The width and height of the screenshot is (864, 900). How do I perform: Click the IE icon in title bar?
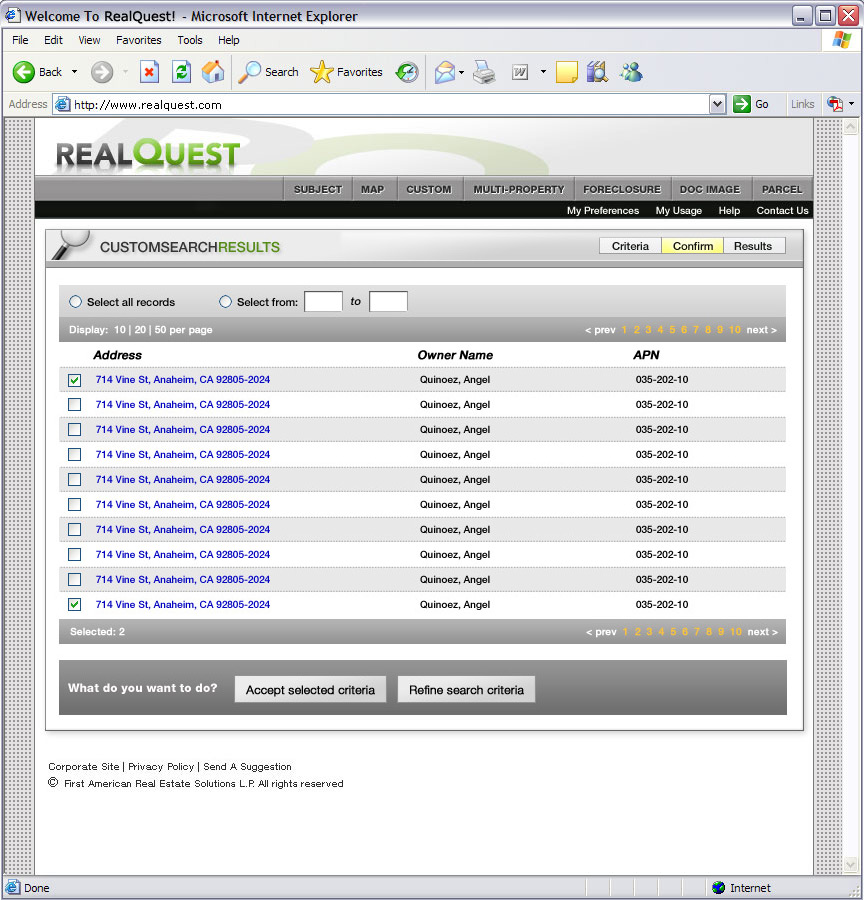point(13,15)
